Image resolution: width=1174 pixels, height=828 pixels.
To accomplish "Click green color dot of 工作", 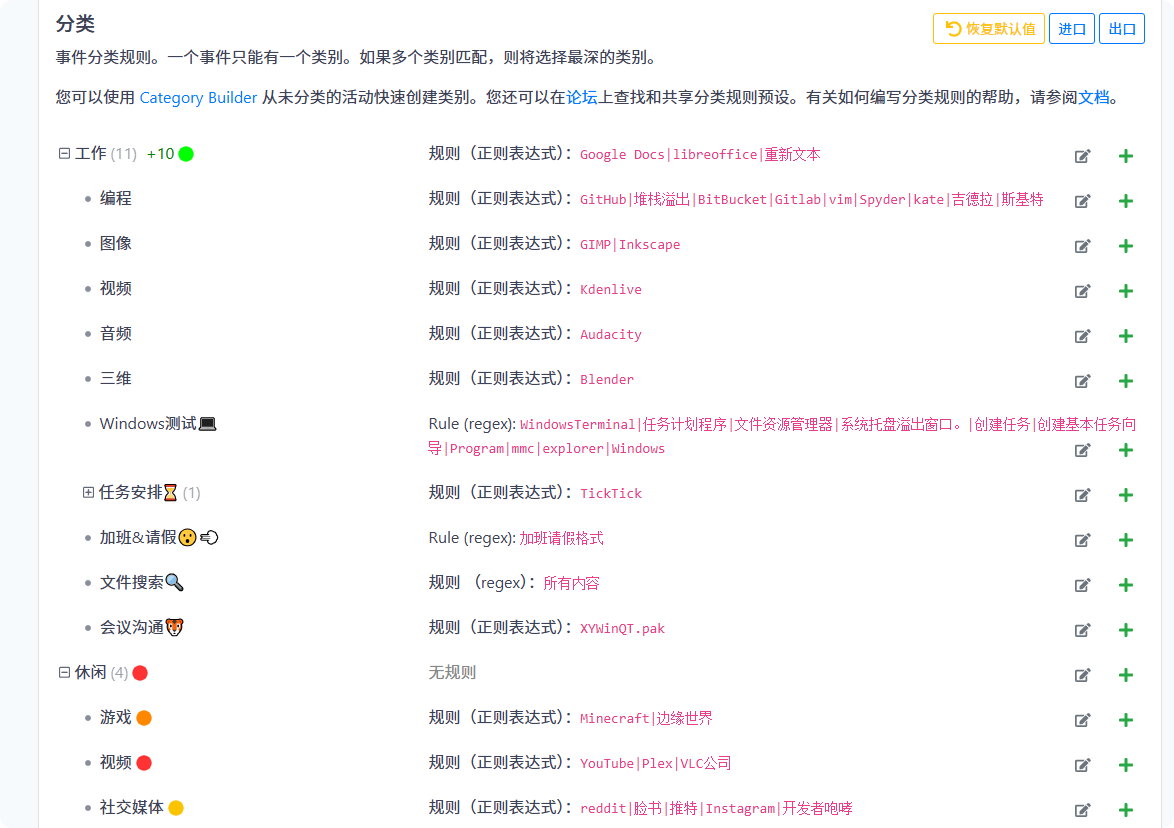I will coord(186,154).
